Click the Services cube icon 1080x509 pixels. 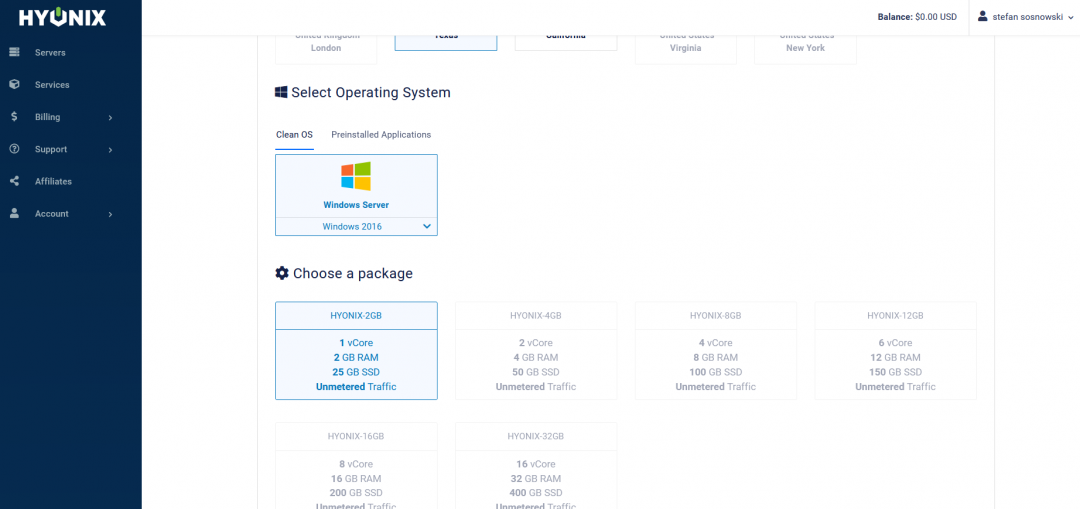pyautogui.click(x=14, y=85)
